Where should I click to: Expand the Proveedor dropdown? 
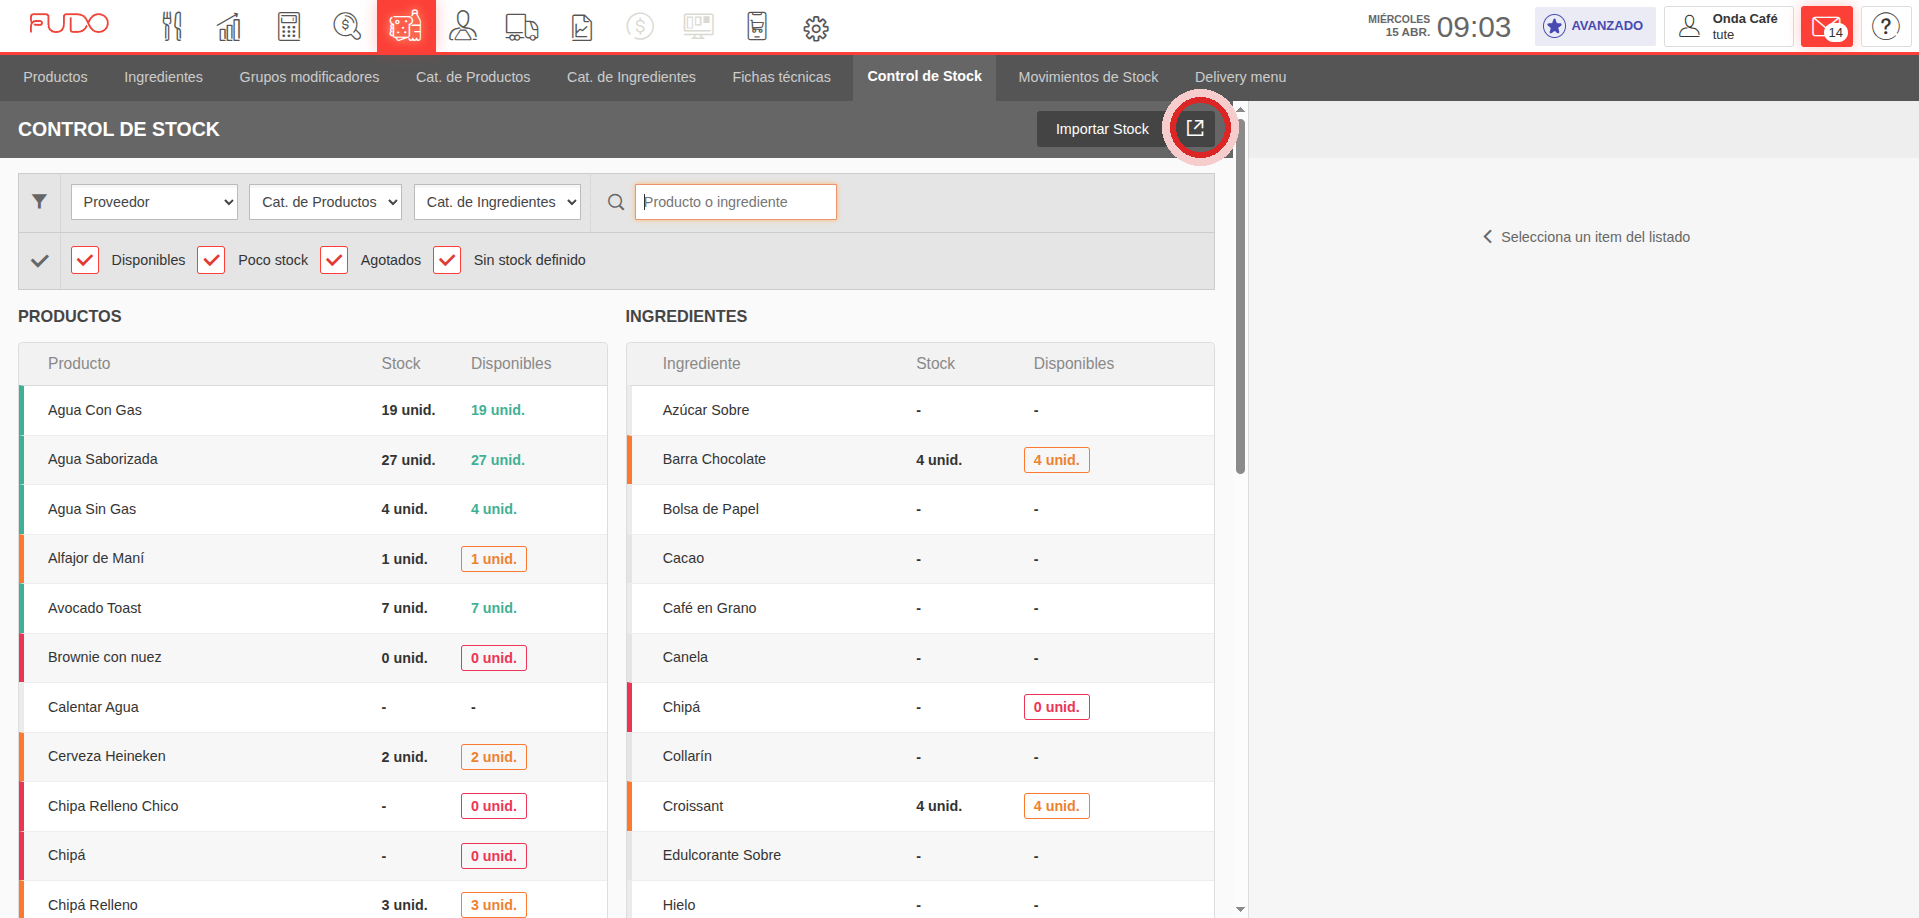(x=154, y=202)
